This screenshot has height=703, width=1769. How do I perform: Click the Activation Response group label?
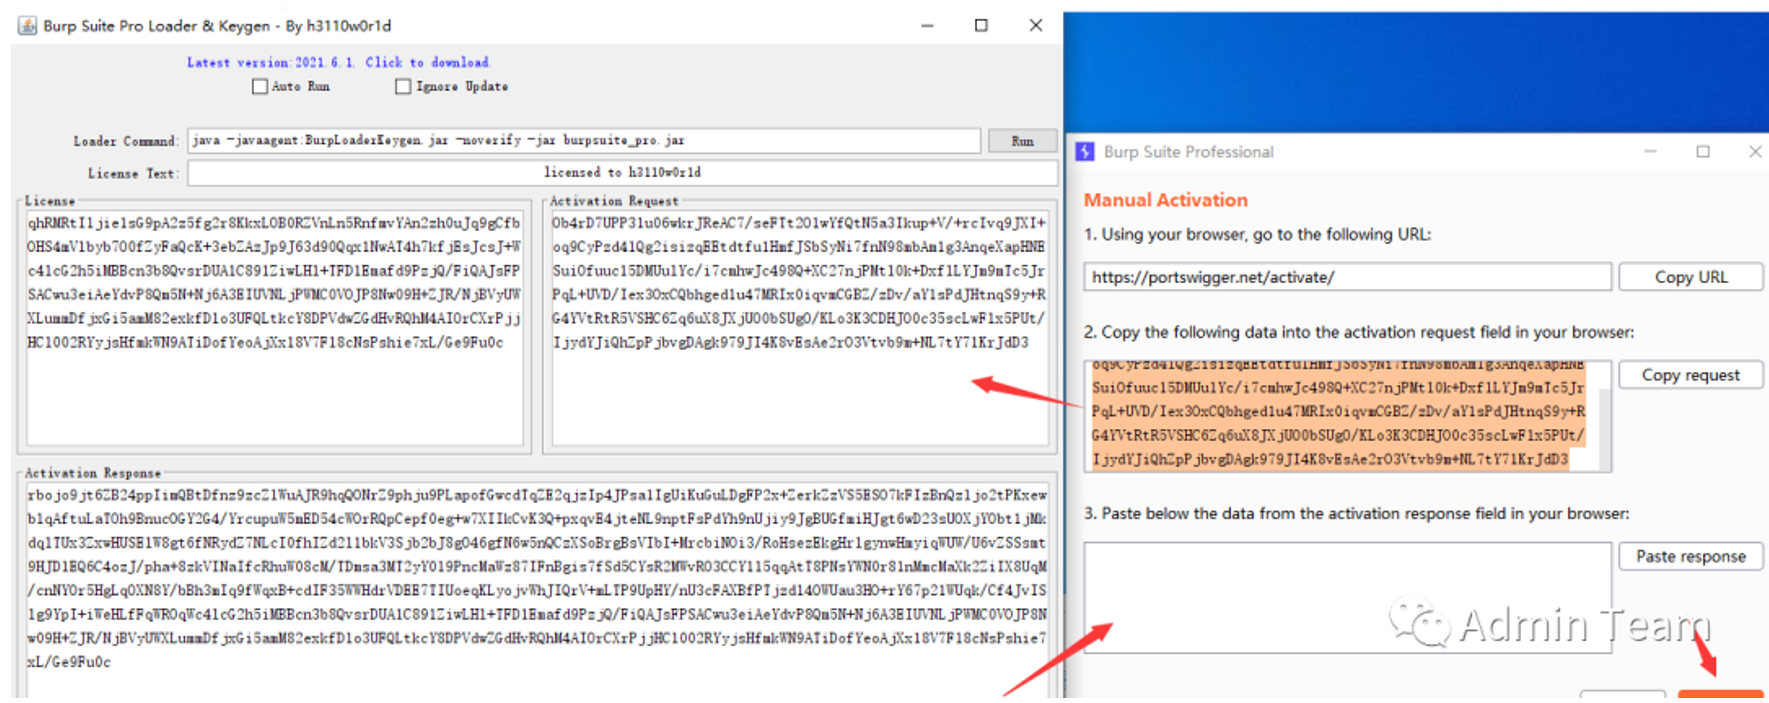pyautogui.click(x=93, y=473)
